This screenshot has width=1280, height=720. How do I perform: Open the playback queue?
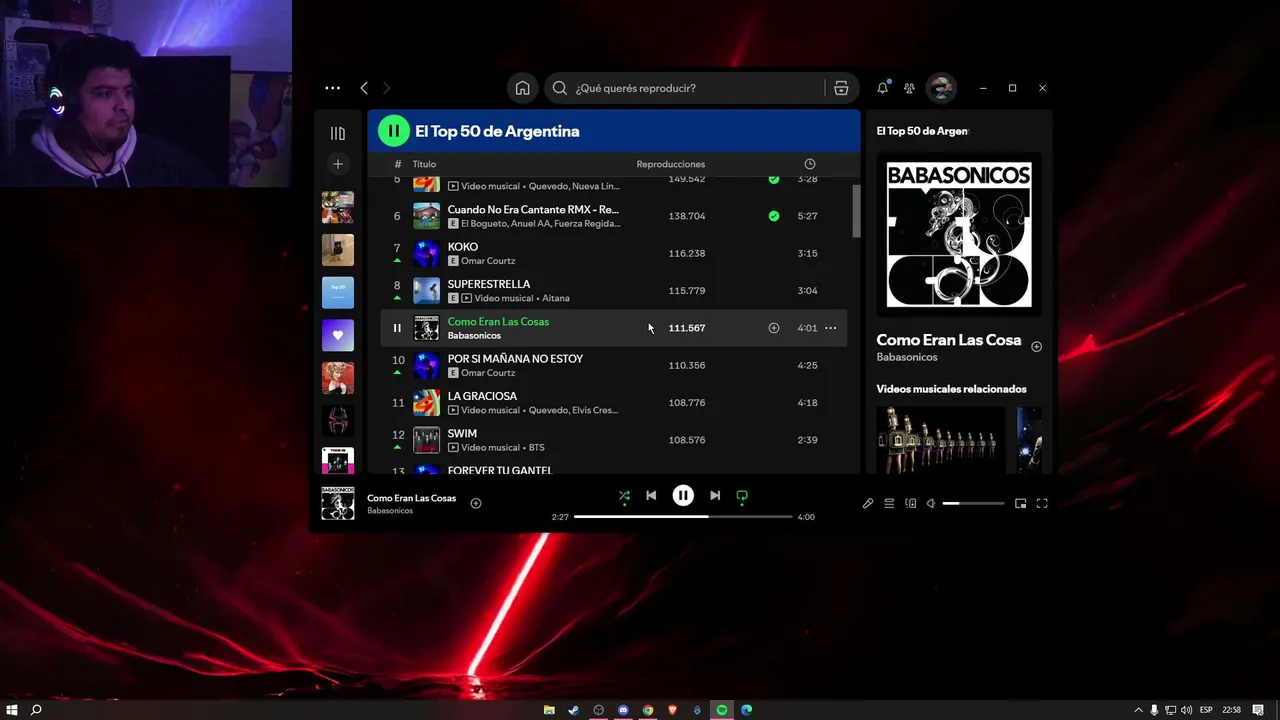pos(889,504)
